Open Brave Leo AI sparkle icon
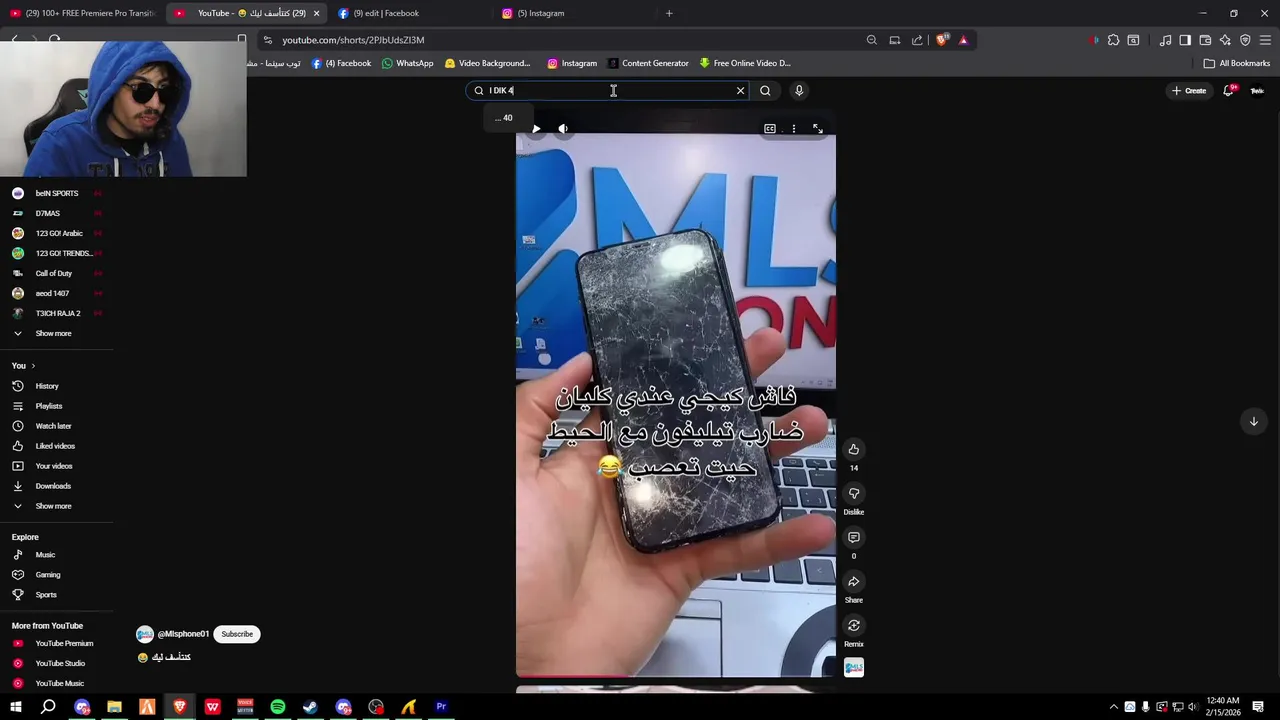Screen dimensions: 1280x720 click(1225, 40)
